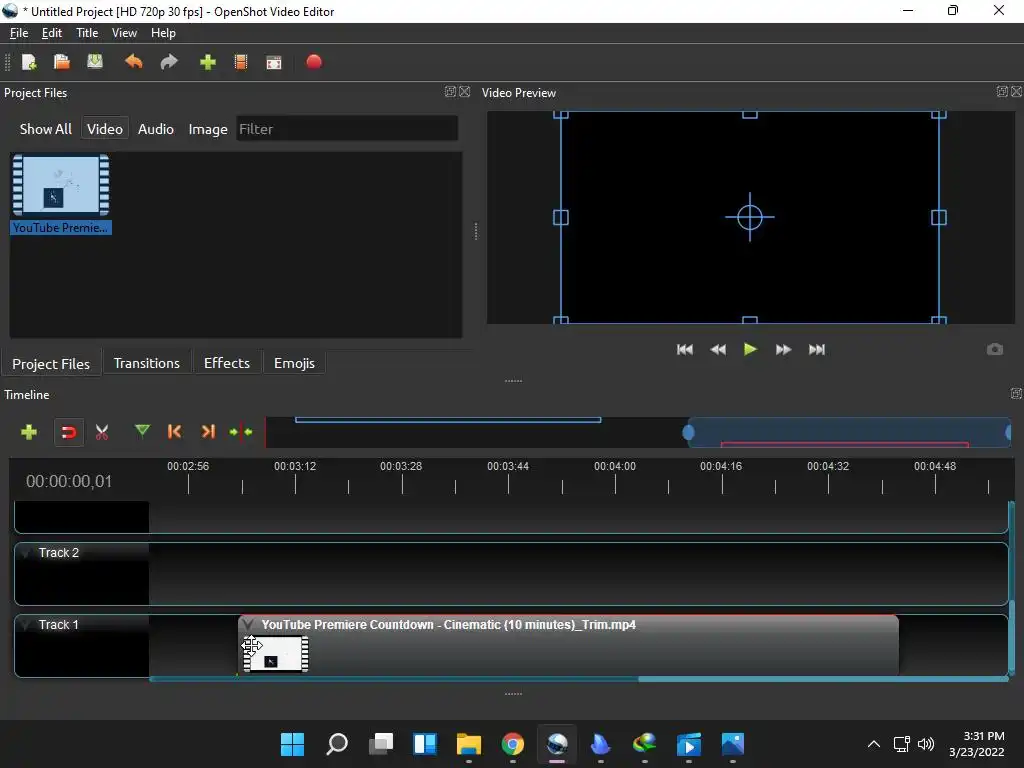Open File Explorer from the taskbar

468,744
